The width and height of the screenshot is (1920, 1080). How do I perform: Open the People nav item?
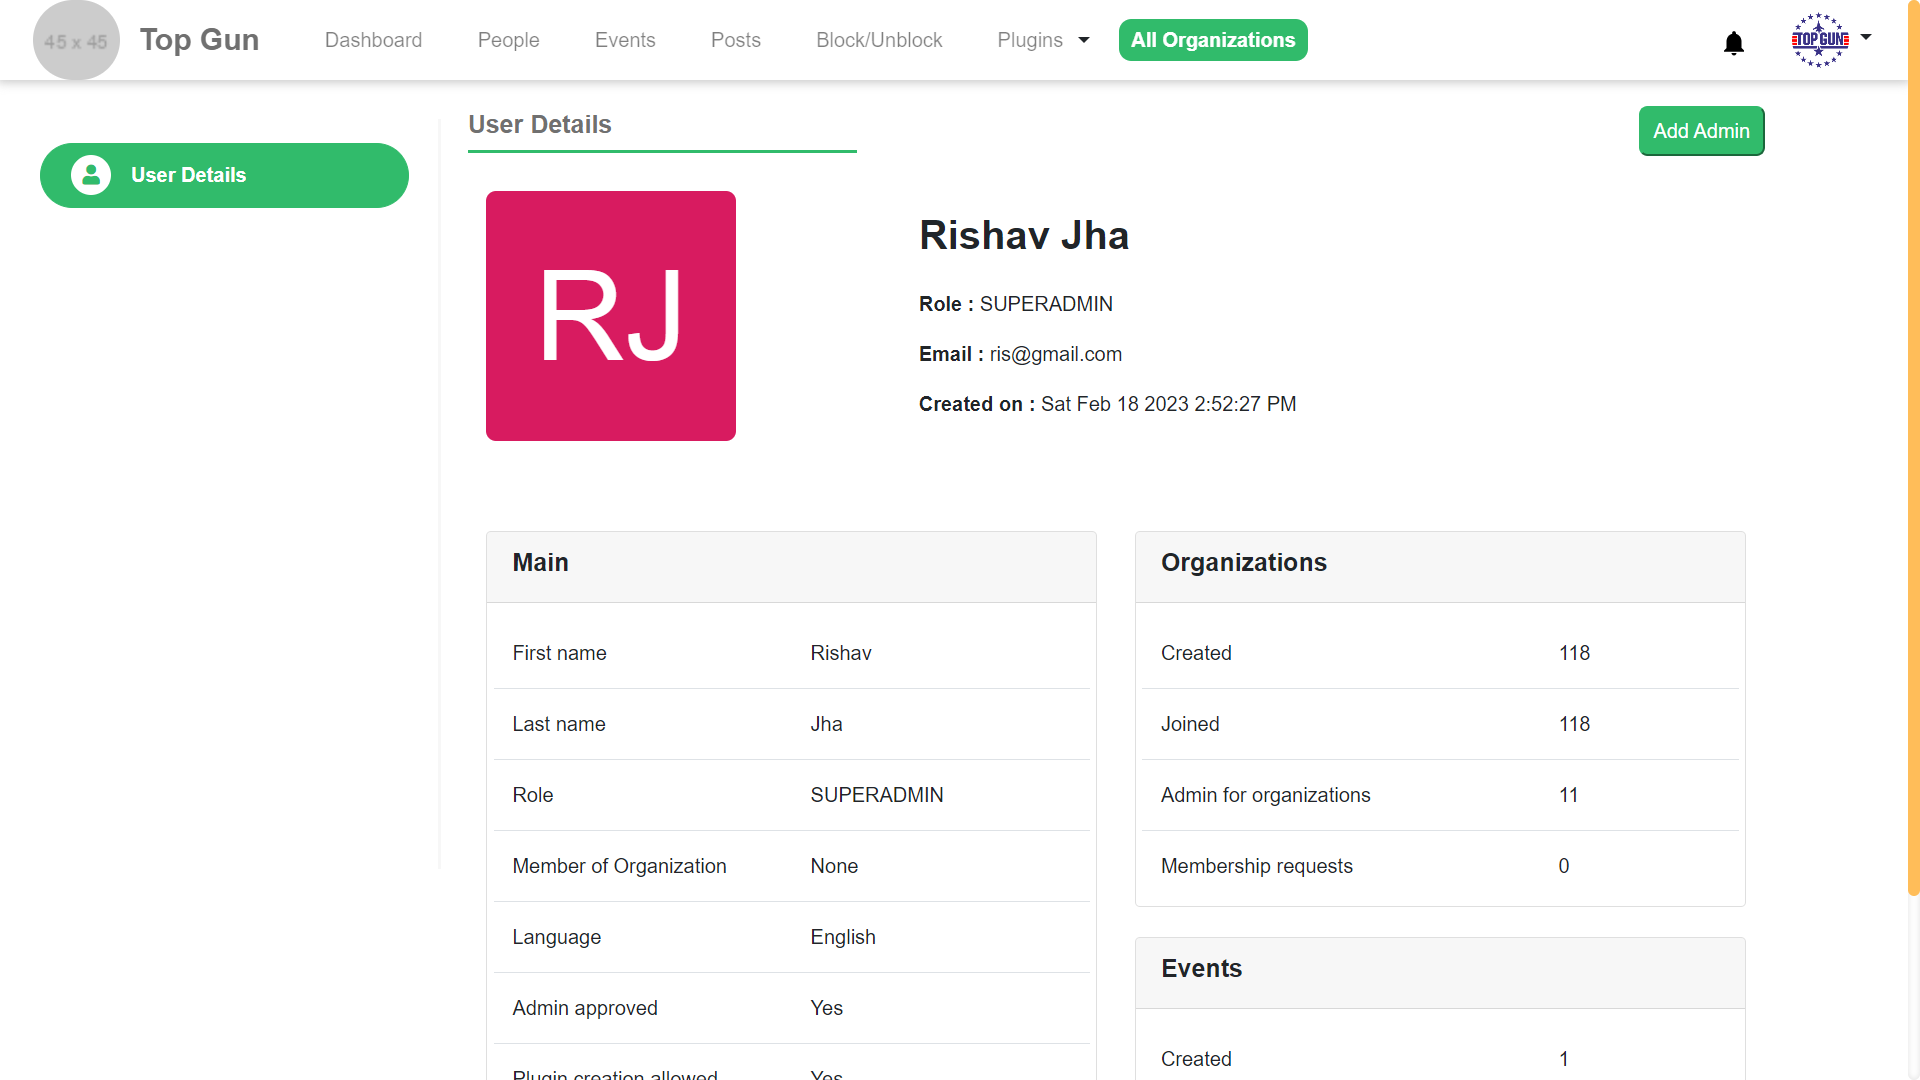508,40
